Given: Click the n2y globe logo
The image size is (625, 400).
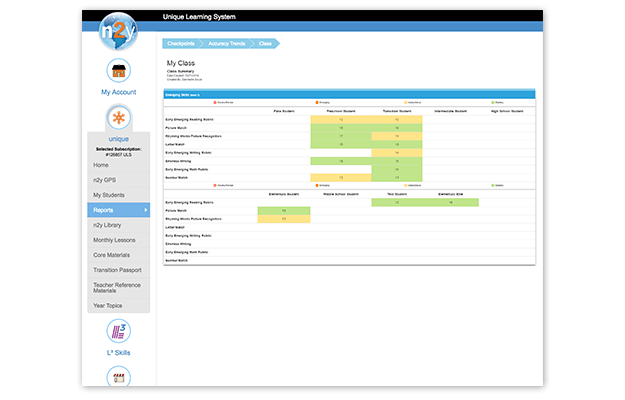Looking at the screenshot, I should (118, 31).
